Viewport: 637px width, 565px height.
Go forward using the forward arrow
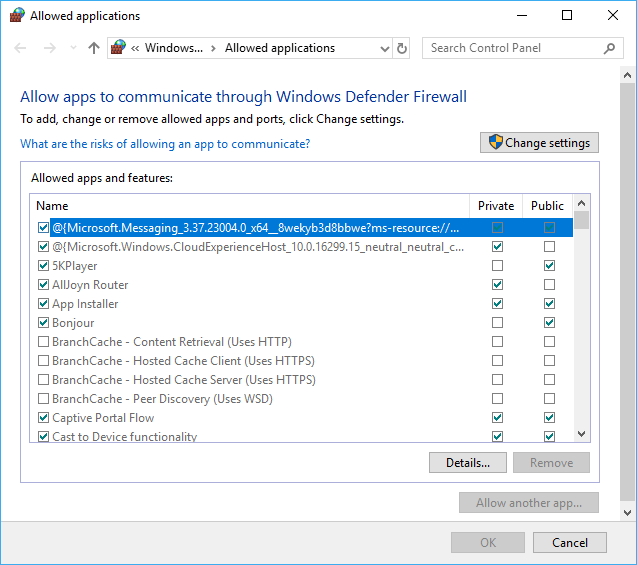(x=50, y=48)
